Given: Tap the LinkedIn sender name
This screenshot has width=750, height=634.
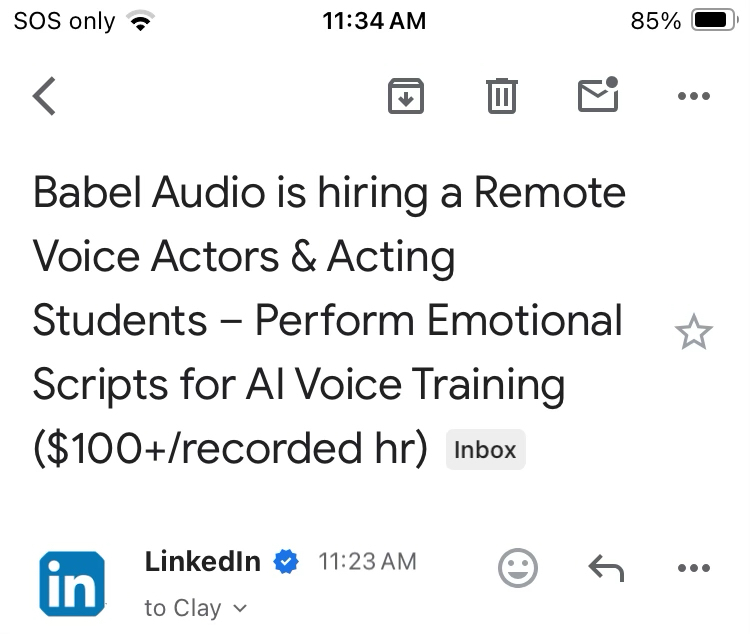Looking at the screenshot, I should pos(202,562).
